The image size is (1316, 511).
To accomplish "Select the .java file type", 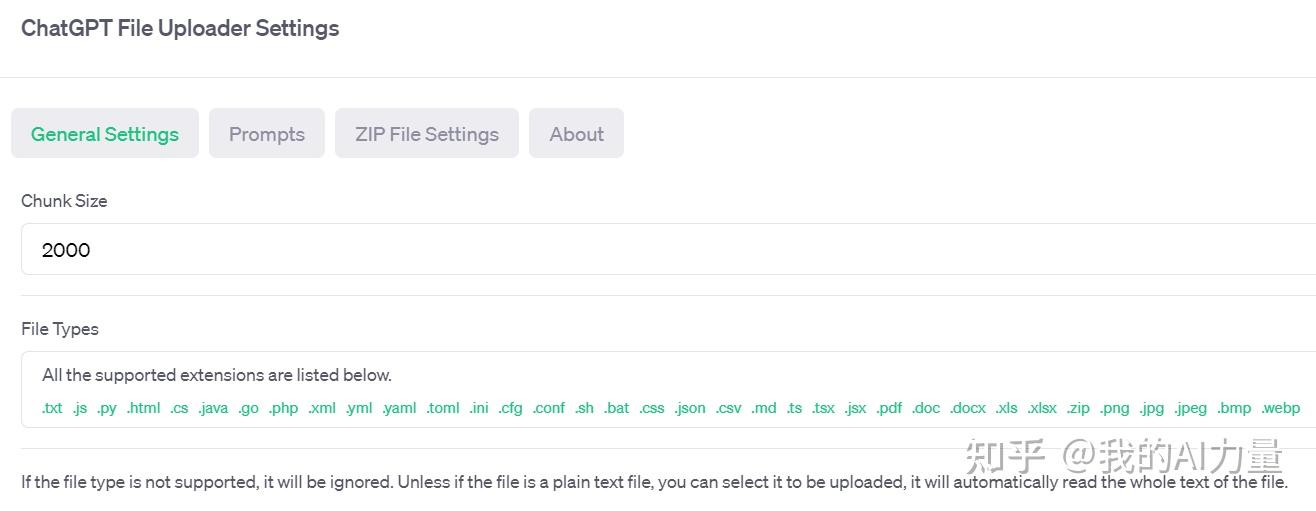I will tap(213, 408).
